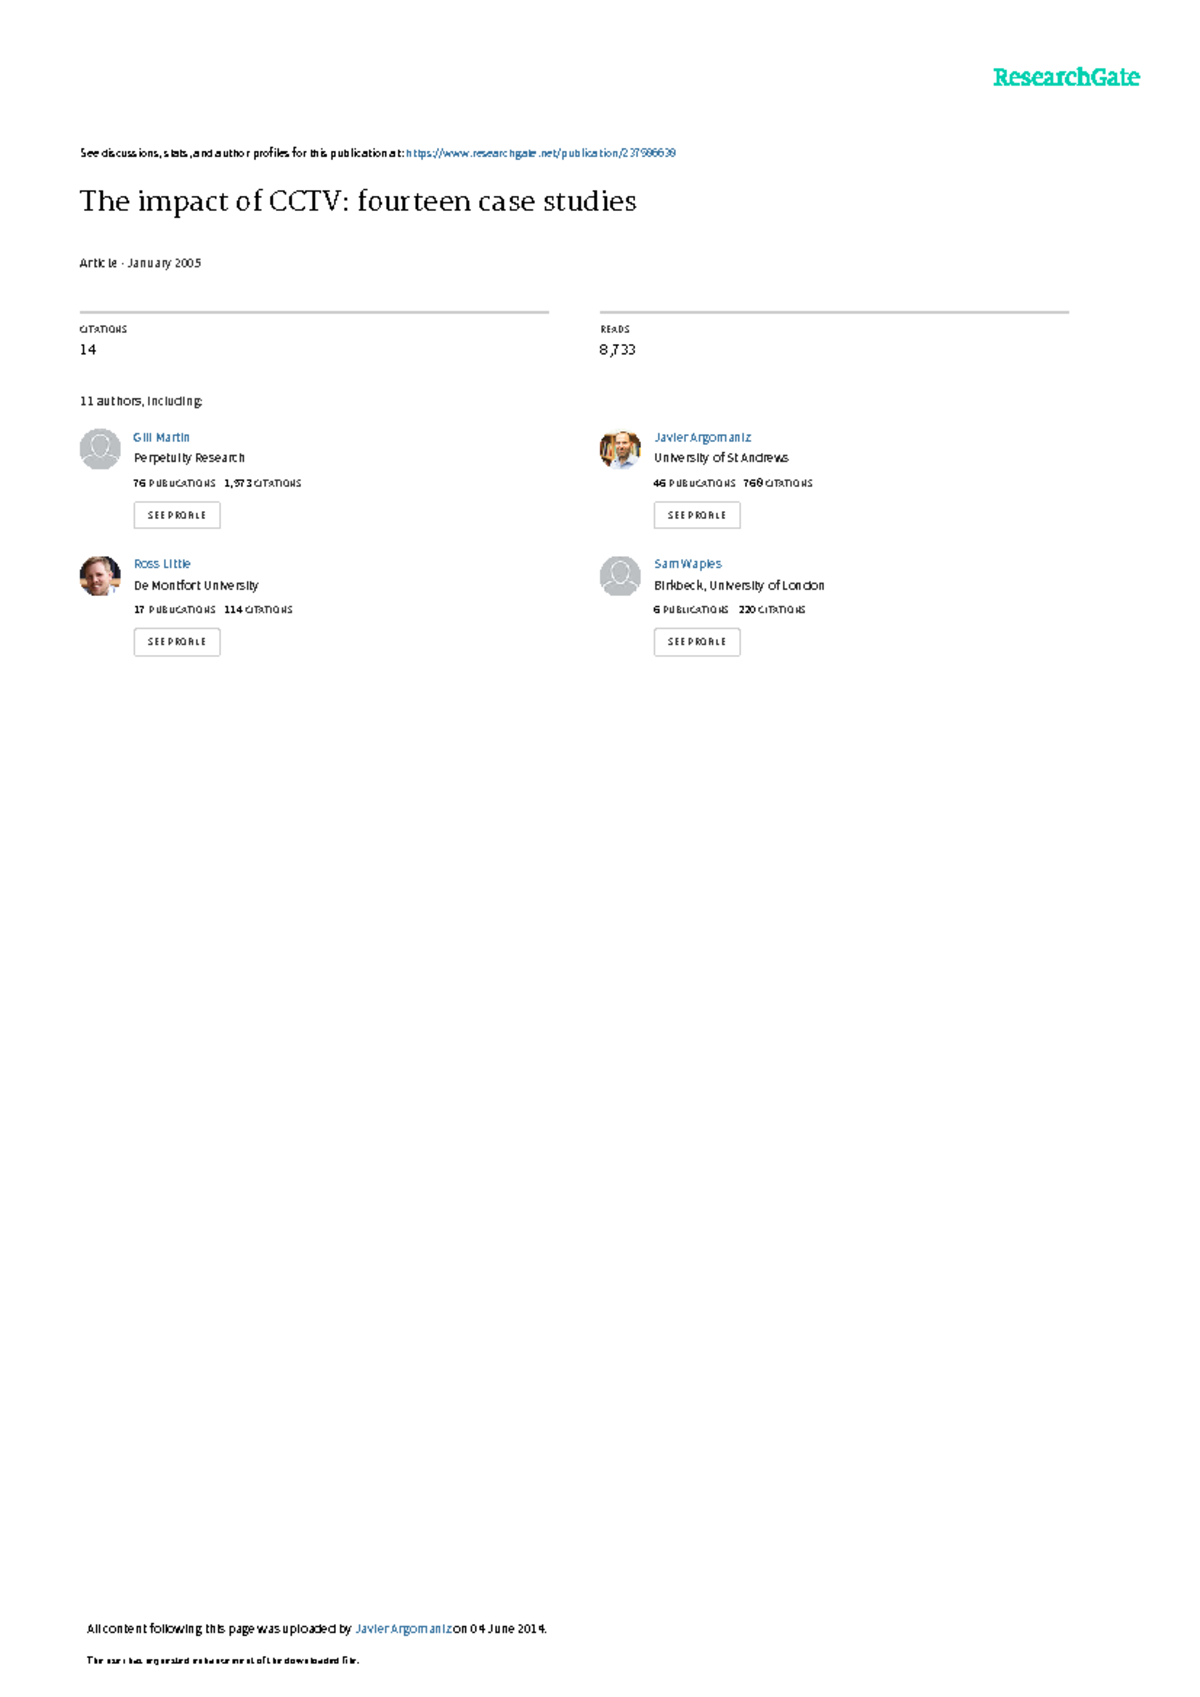Open Gill Martin's author name link

click(161, 437)
